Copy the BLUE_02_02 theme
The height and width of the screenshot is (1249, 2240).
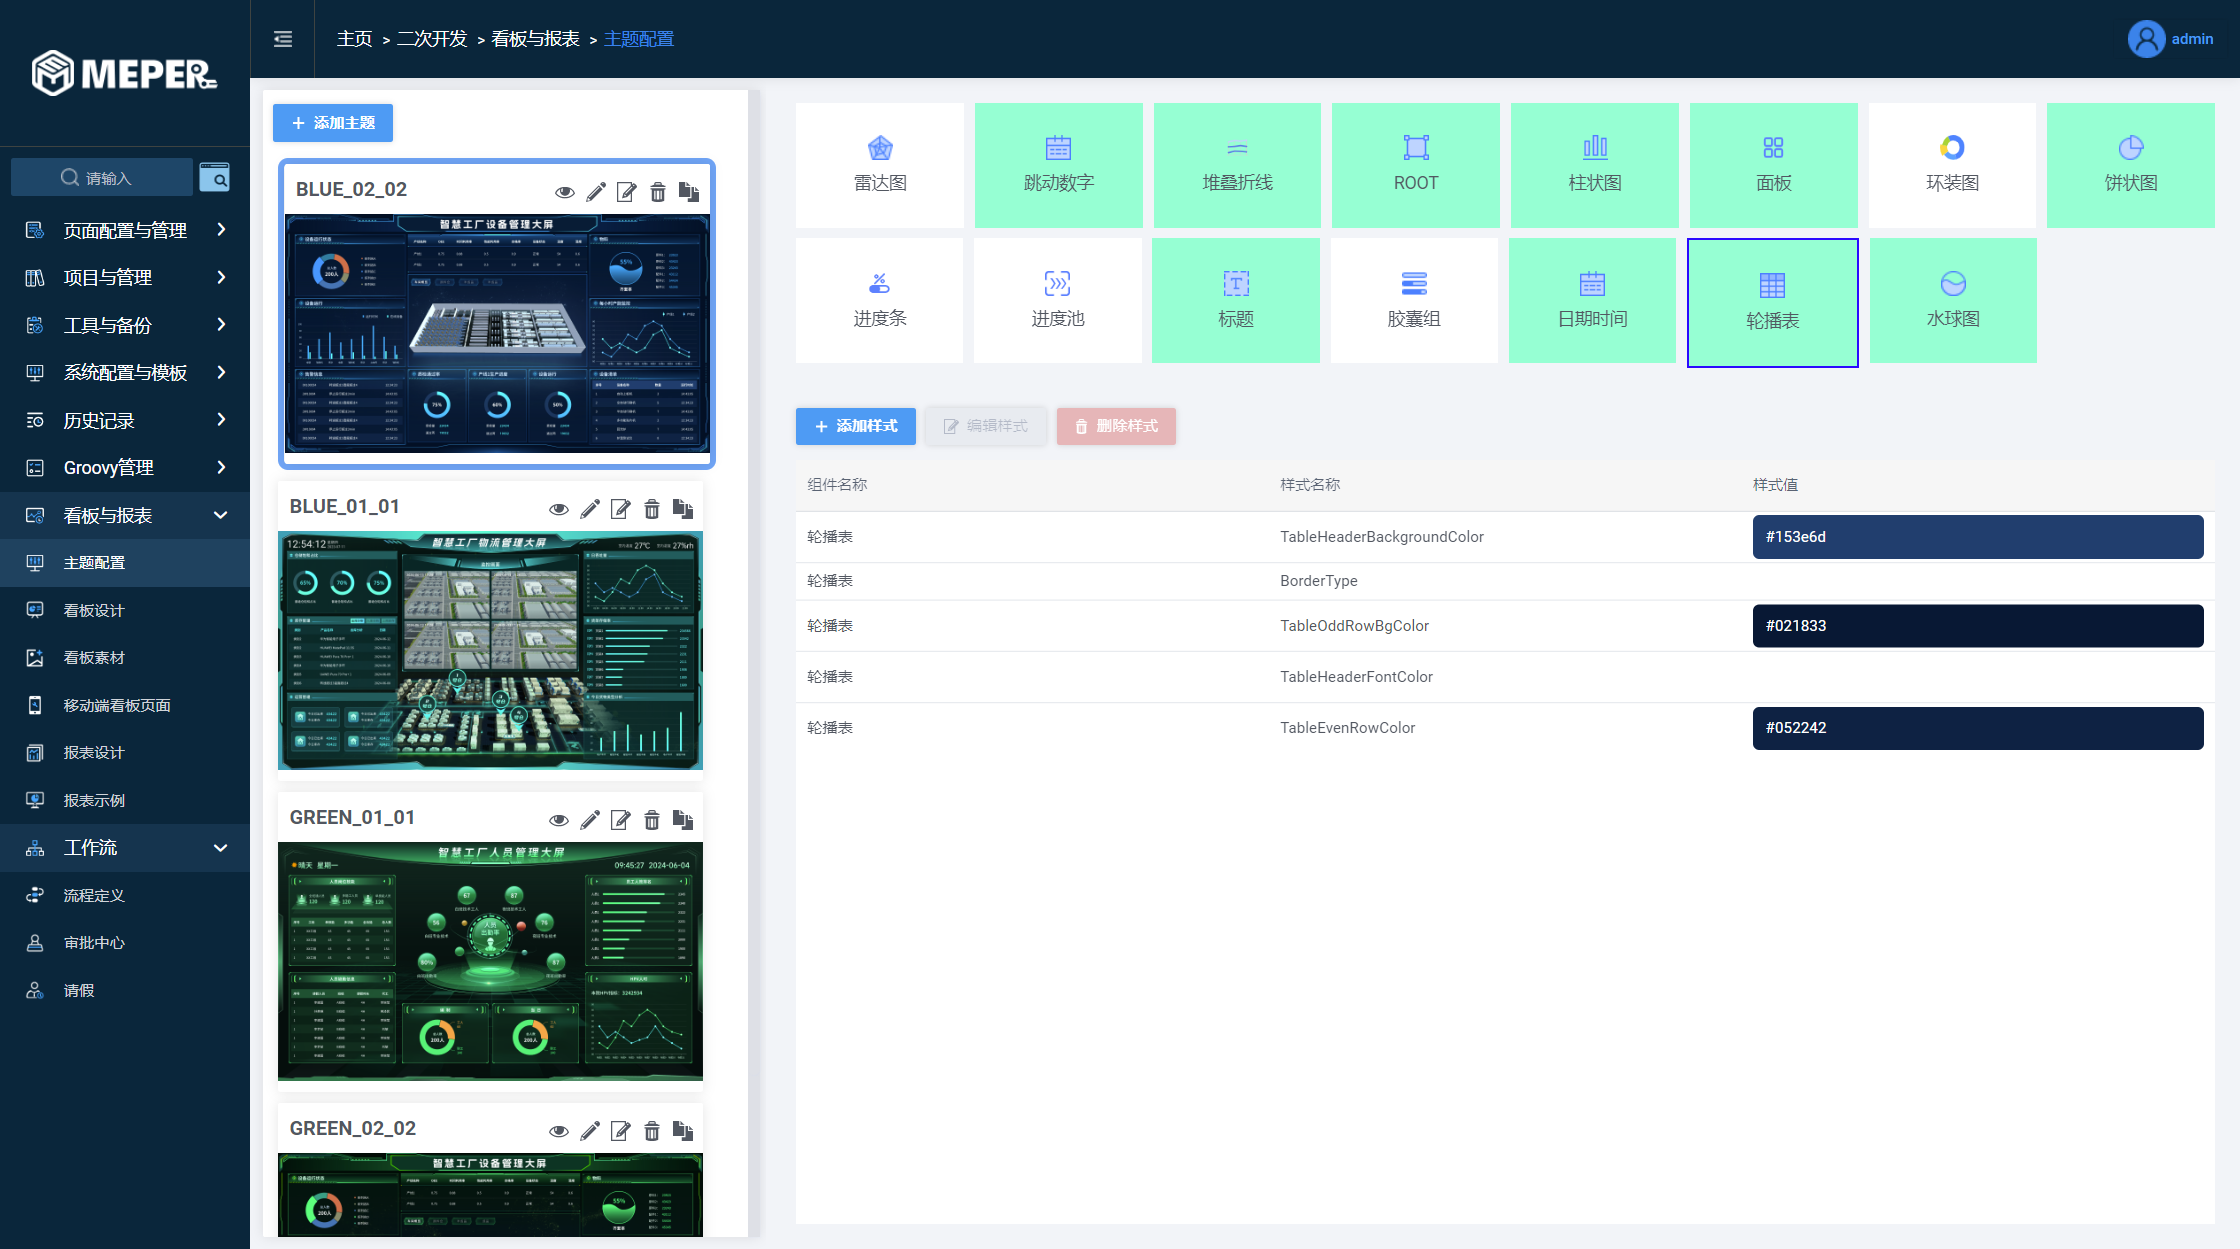(689, 191)
